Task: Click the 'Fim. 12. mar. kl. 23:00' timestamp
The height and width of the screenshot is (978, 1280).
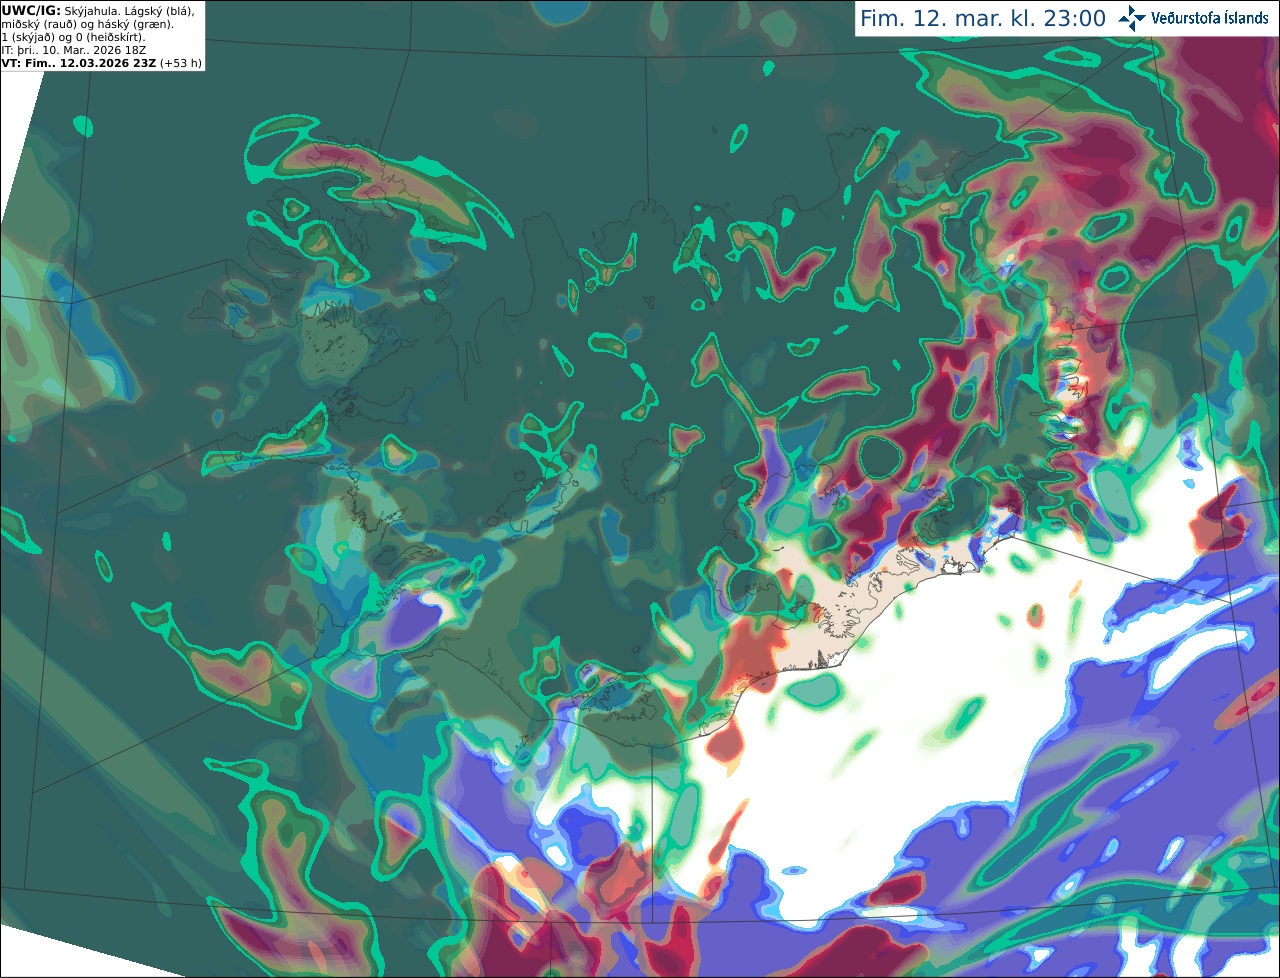Action: pyautogui.click(x=983, y=19)
